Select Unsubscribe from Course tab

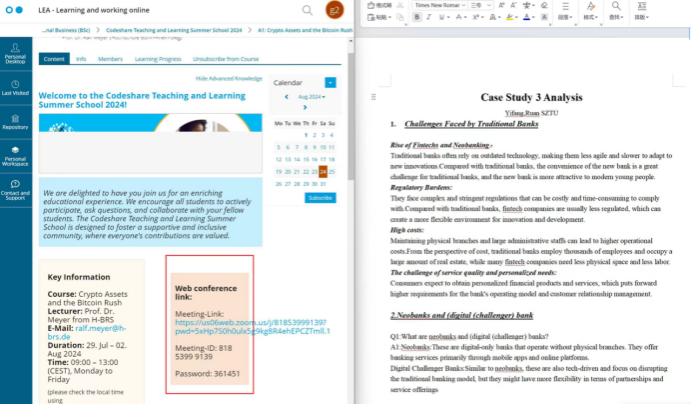[x=226, y=59]
